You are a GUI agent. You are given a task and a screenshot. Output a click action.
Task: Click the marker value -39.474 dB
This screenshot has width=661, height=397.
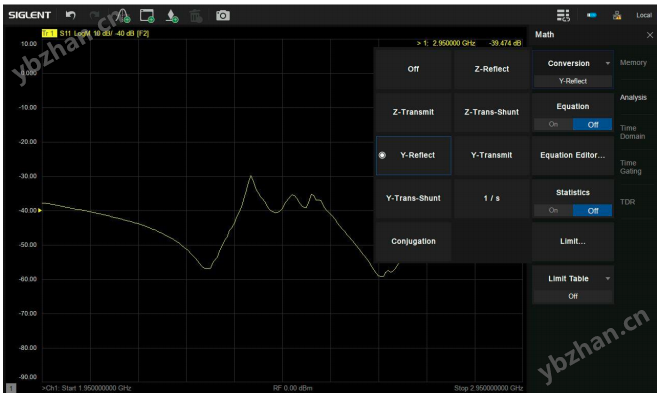tap(505, 43)
